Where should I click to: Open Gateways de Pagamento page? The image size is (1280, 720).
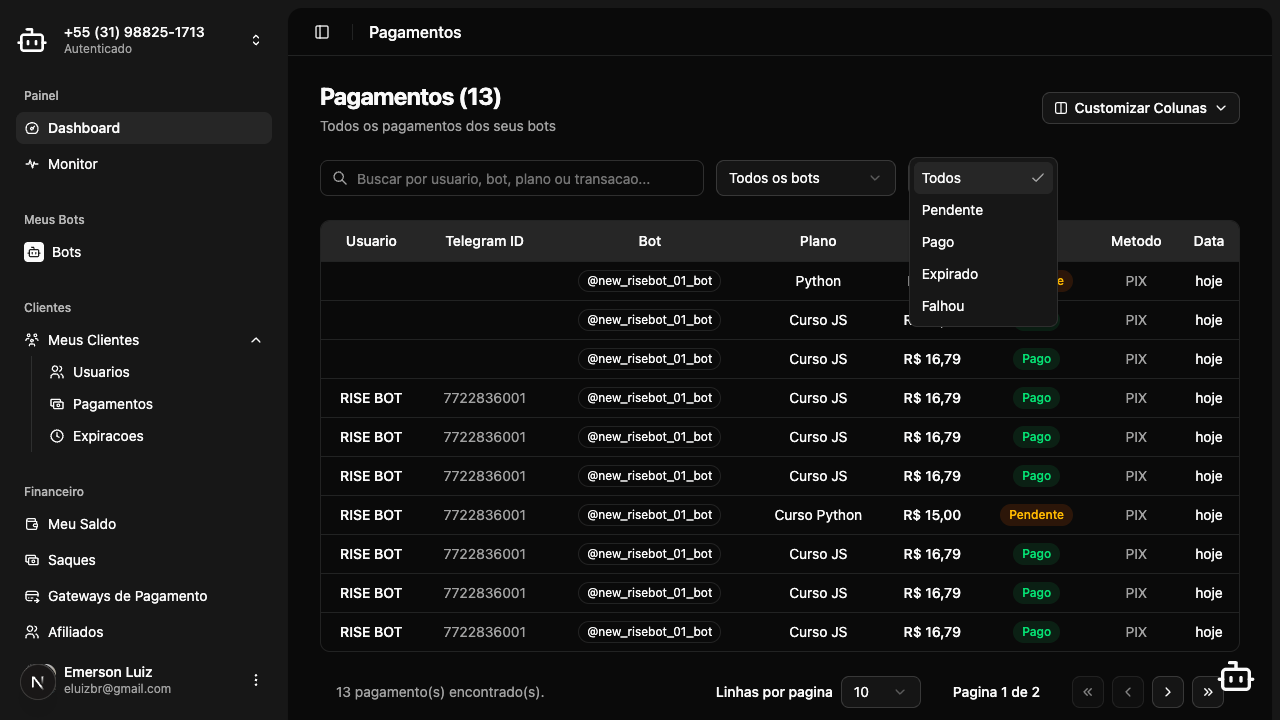click(144, 596)
